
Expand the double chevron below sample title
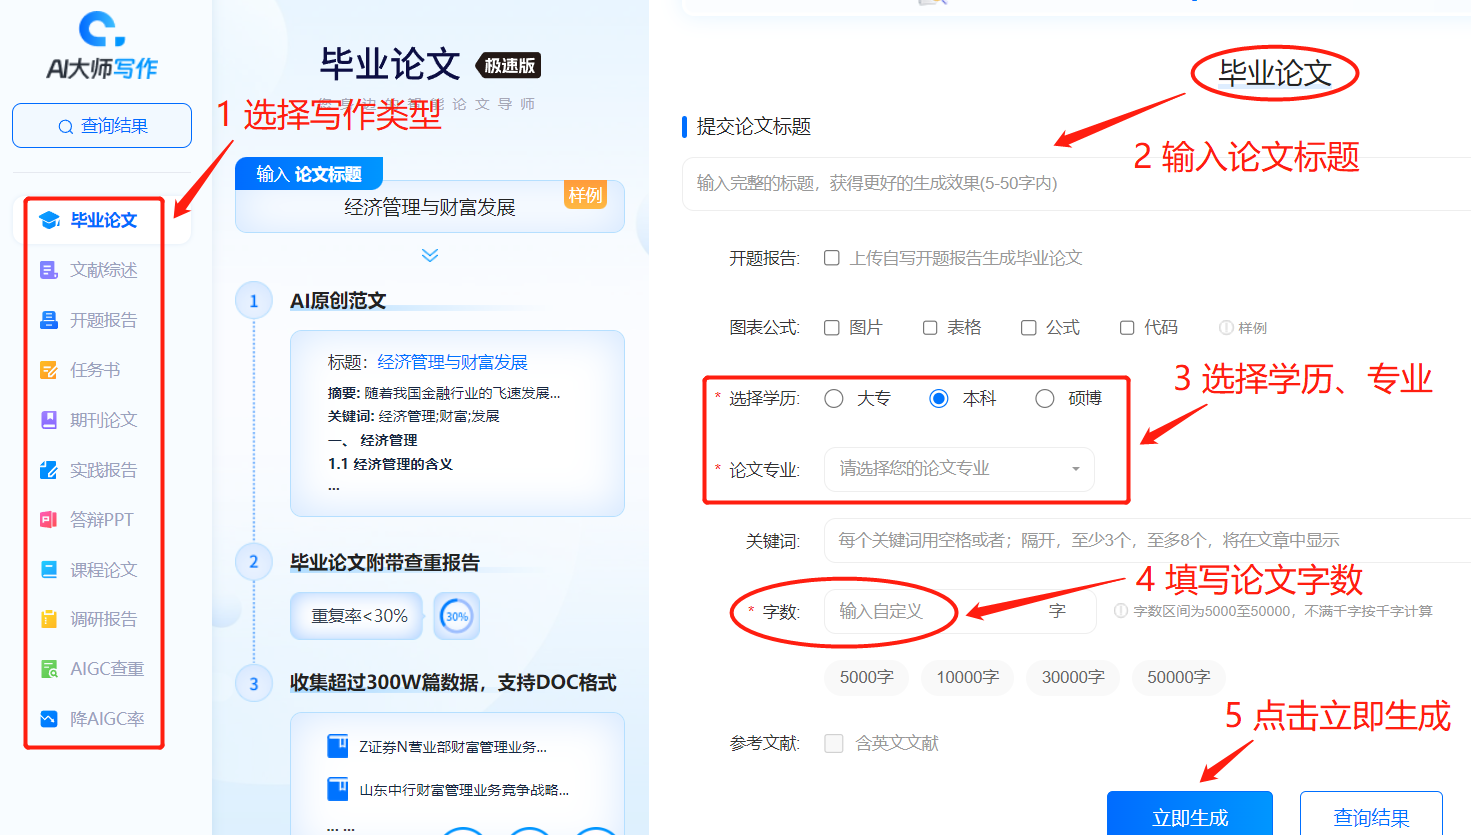[x=430, y=255]
